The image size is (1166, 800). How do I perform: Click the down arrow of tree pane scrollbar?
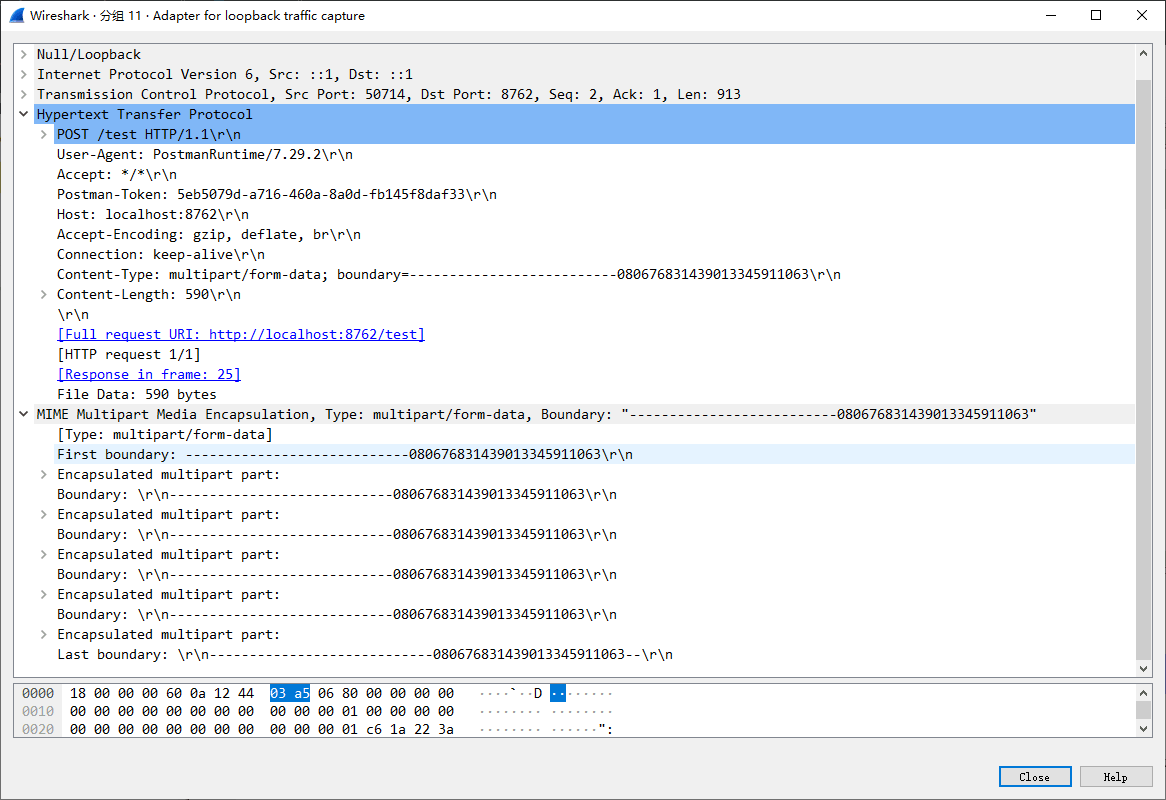1144,668
